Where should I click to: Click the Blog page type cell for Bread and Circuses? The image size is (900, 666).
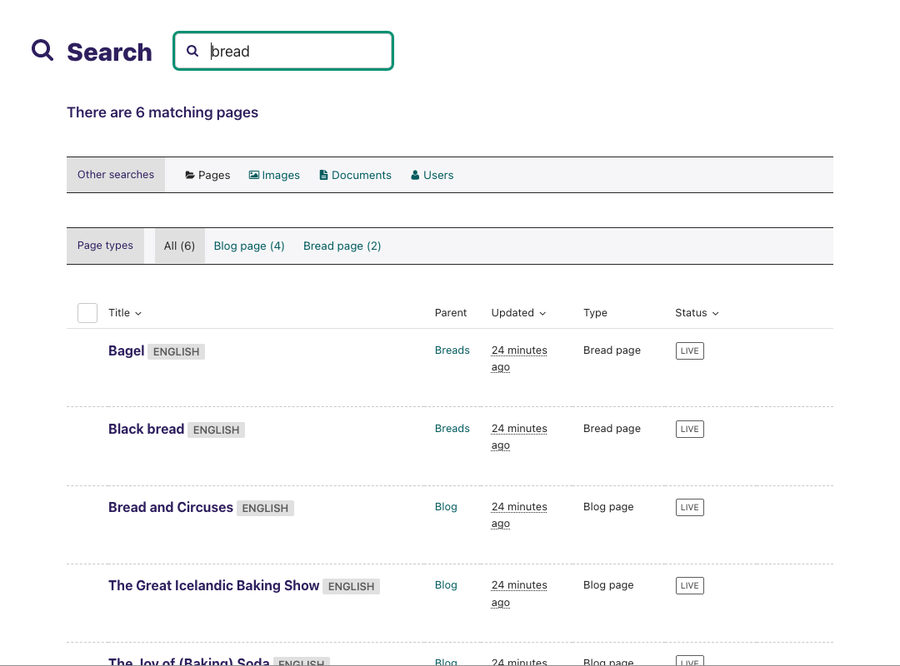608,507
